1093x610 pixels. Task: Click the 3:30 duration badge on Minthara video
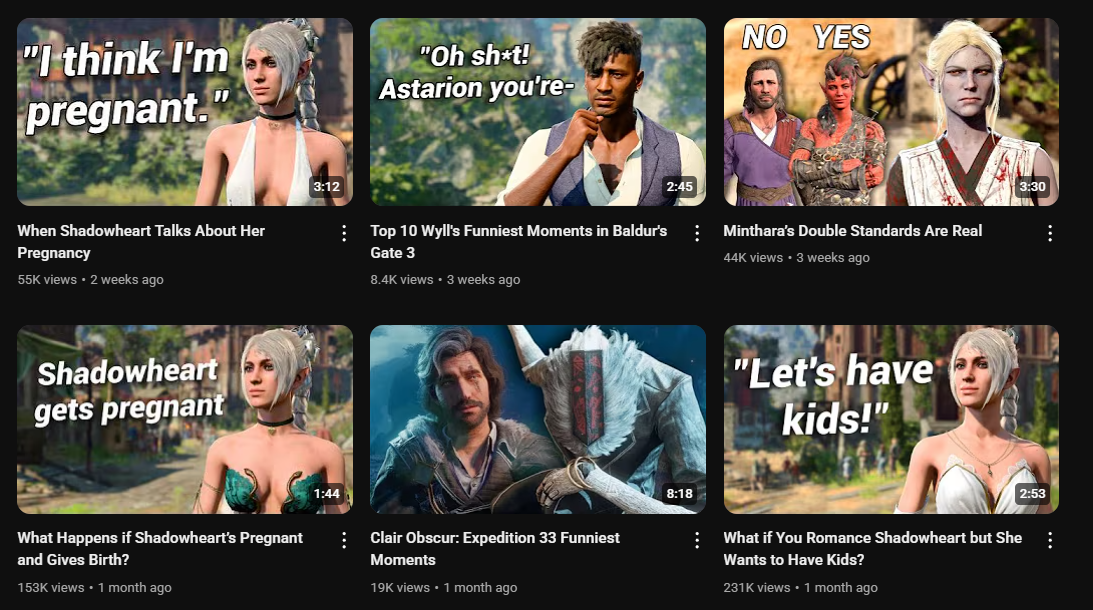[x=1032, y=187]
